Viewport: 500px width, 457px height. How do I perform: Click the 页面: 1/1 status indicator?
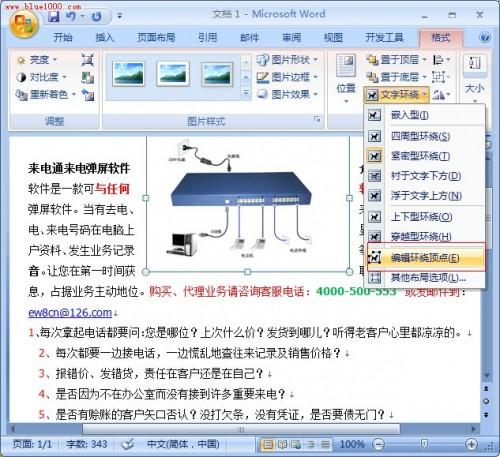(32, 444)
